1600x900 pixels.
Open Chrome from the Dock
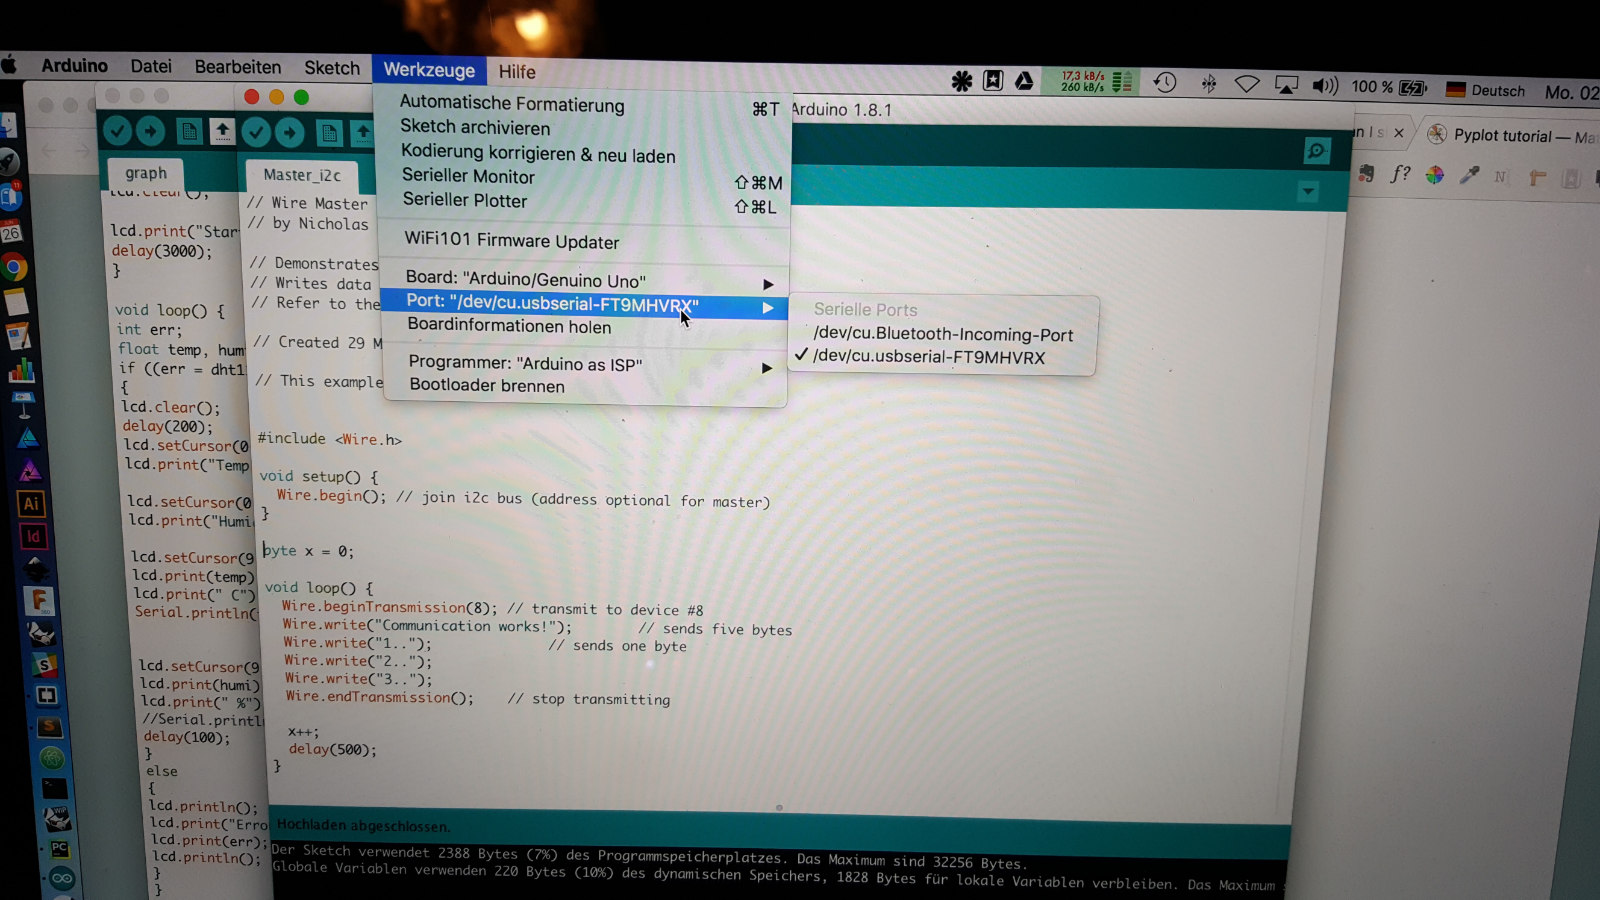pyautogui.click(x=14, y=266)
